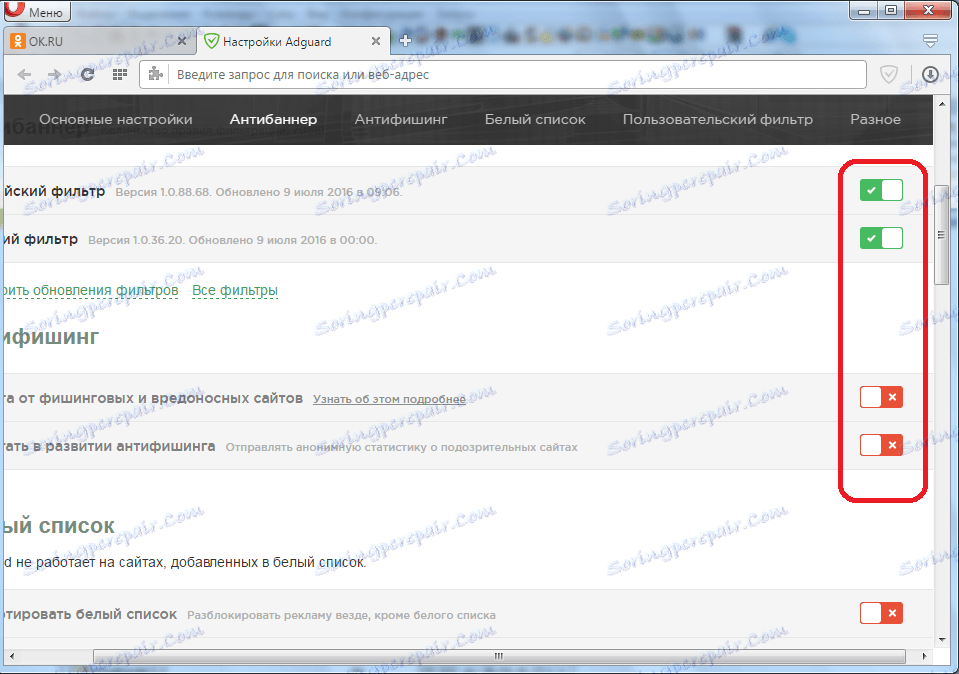Click the vertical scrollbar thumb
Screen dimensions: 959x674
tap(941, 235)
